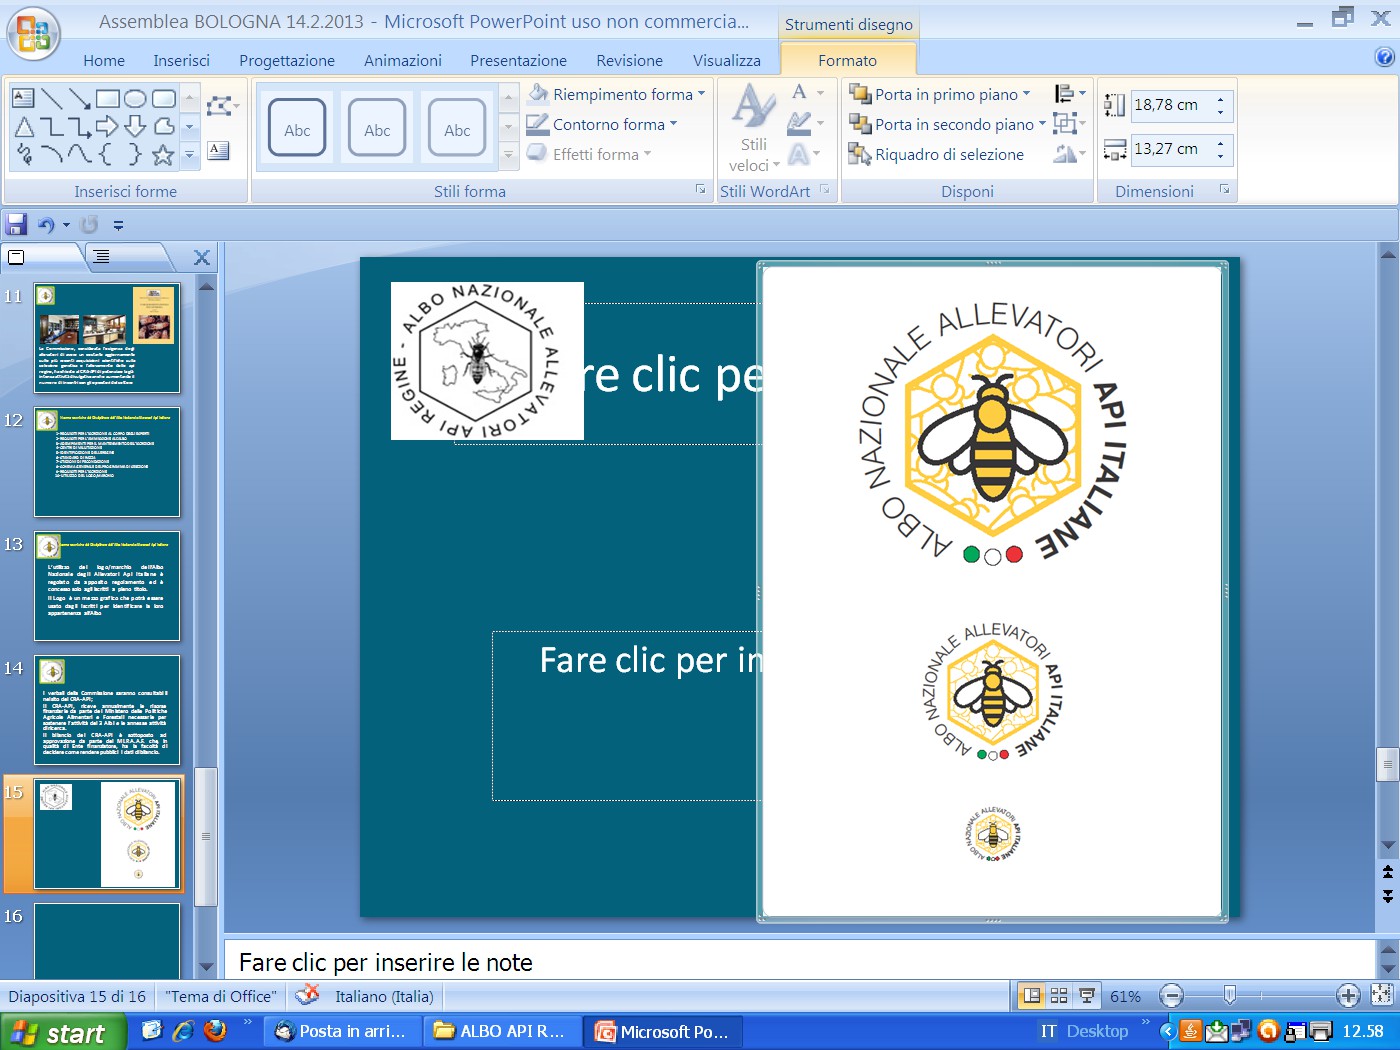This screenshot has height=1050, width=1400.
Task: Open the Visualizza ribbon tab
Action: coord(727,60)
